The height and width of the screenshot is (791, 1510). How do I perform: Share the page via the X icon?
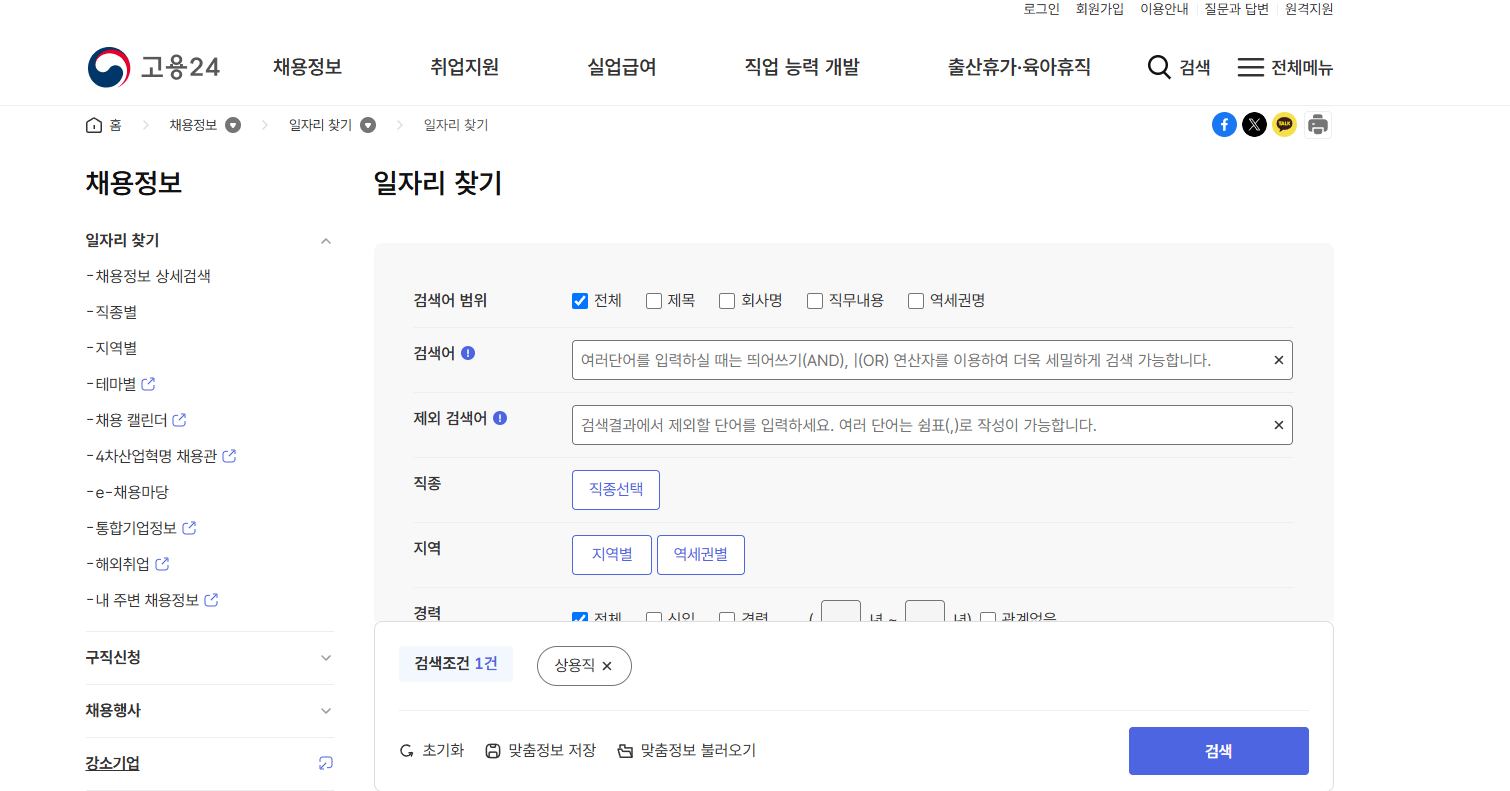coord(1254,124)
